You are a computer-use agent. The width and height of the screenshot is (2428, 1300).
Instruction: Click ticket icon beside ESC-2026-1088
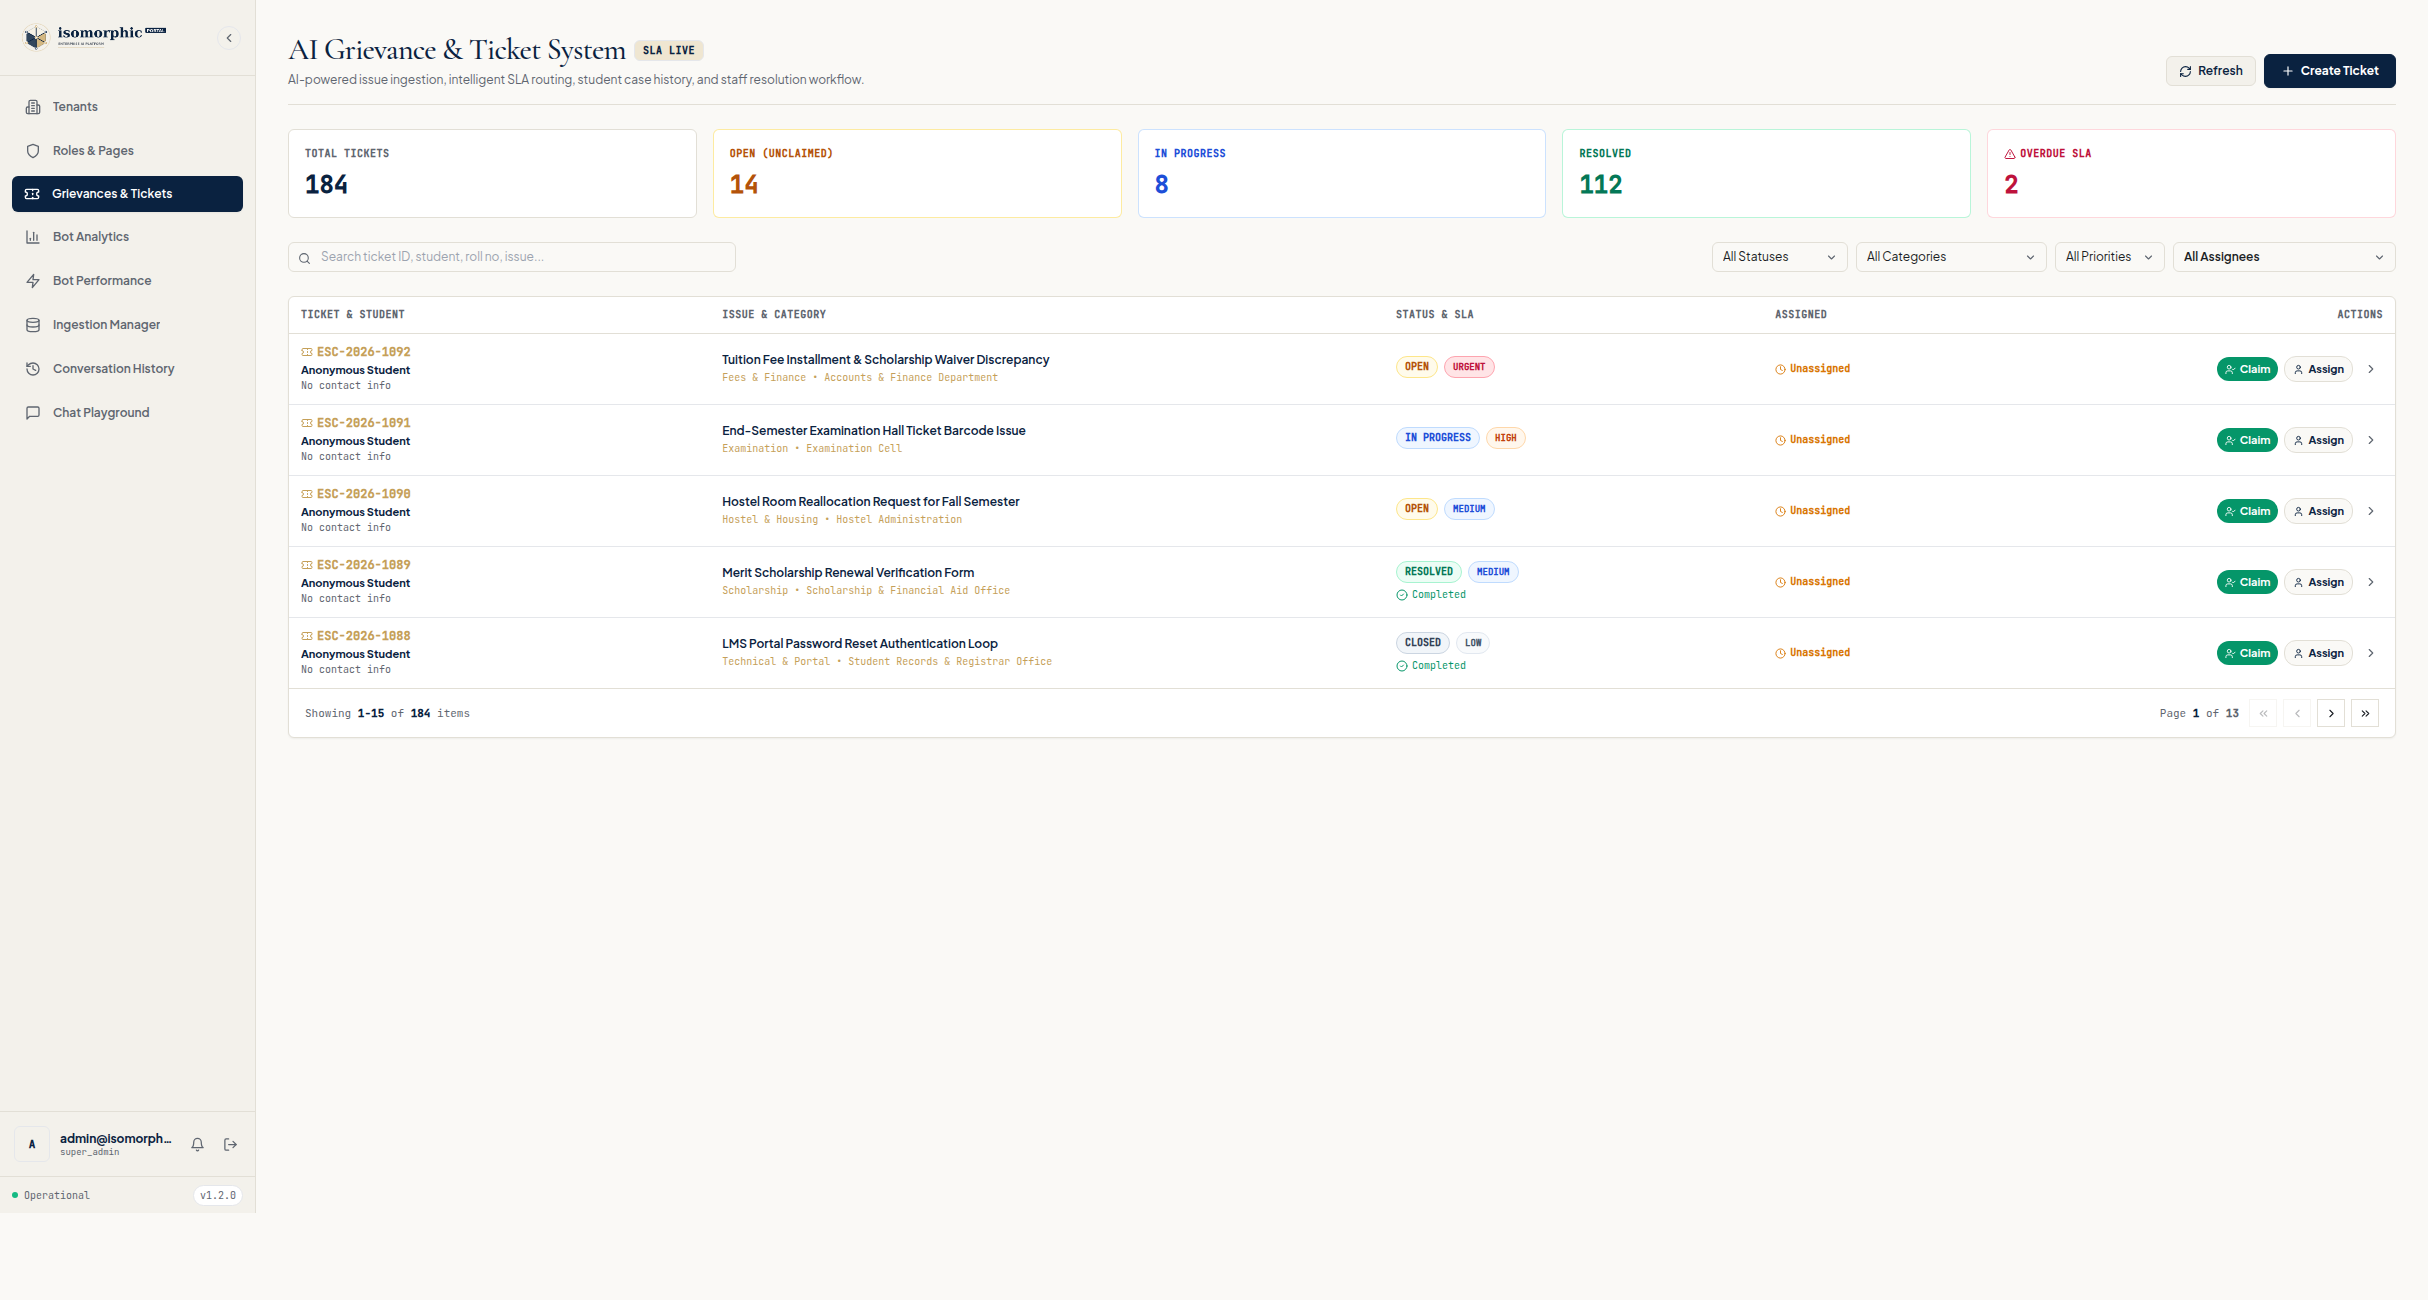[x=307, y=636]
